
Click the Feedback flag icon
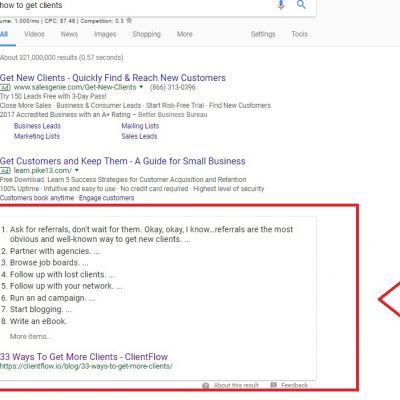(274, 385)
